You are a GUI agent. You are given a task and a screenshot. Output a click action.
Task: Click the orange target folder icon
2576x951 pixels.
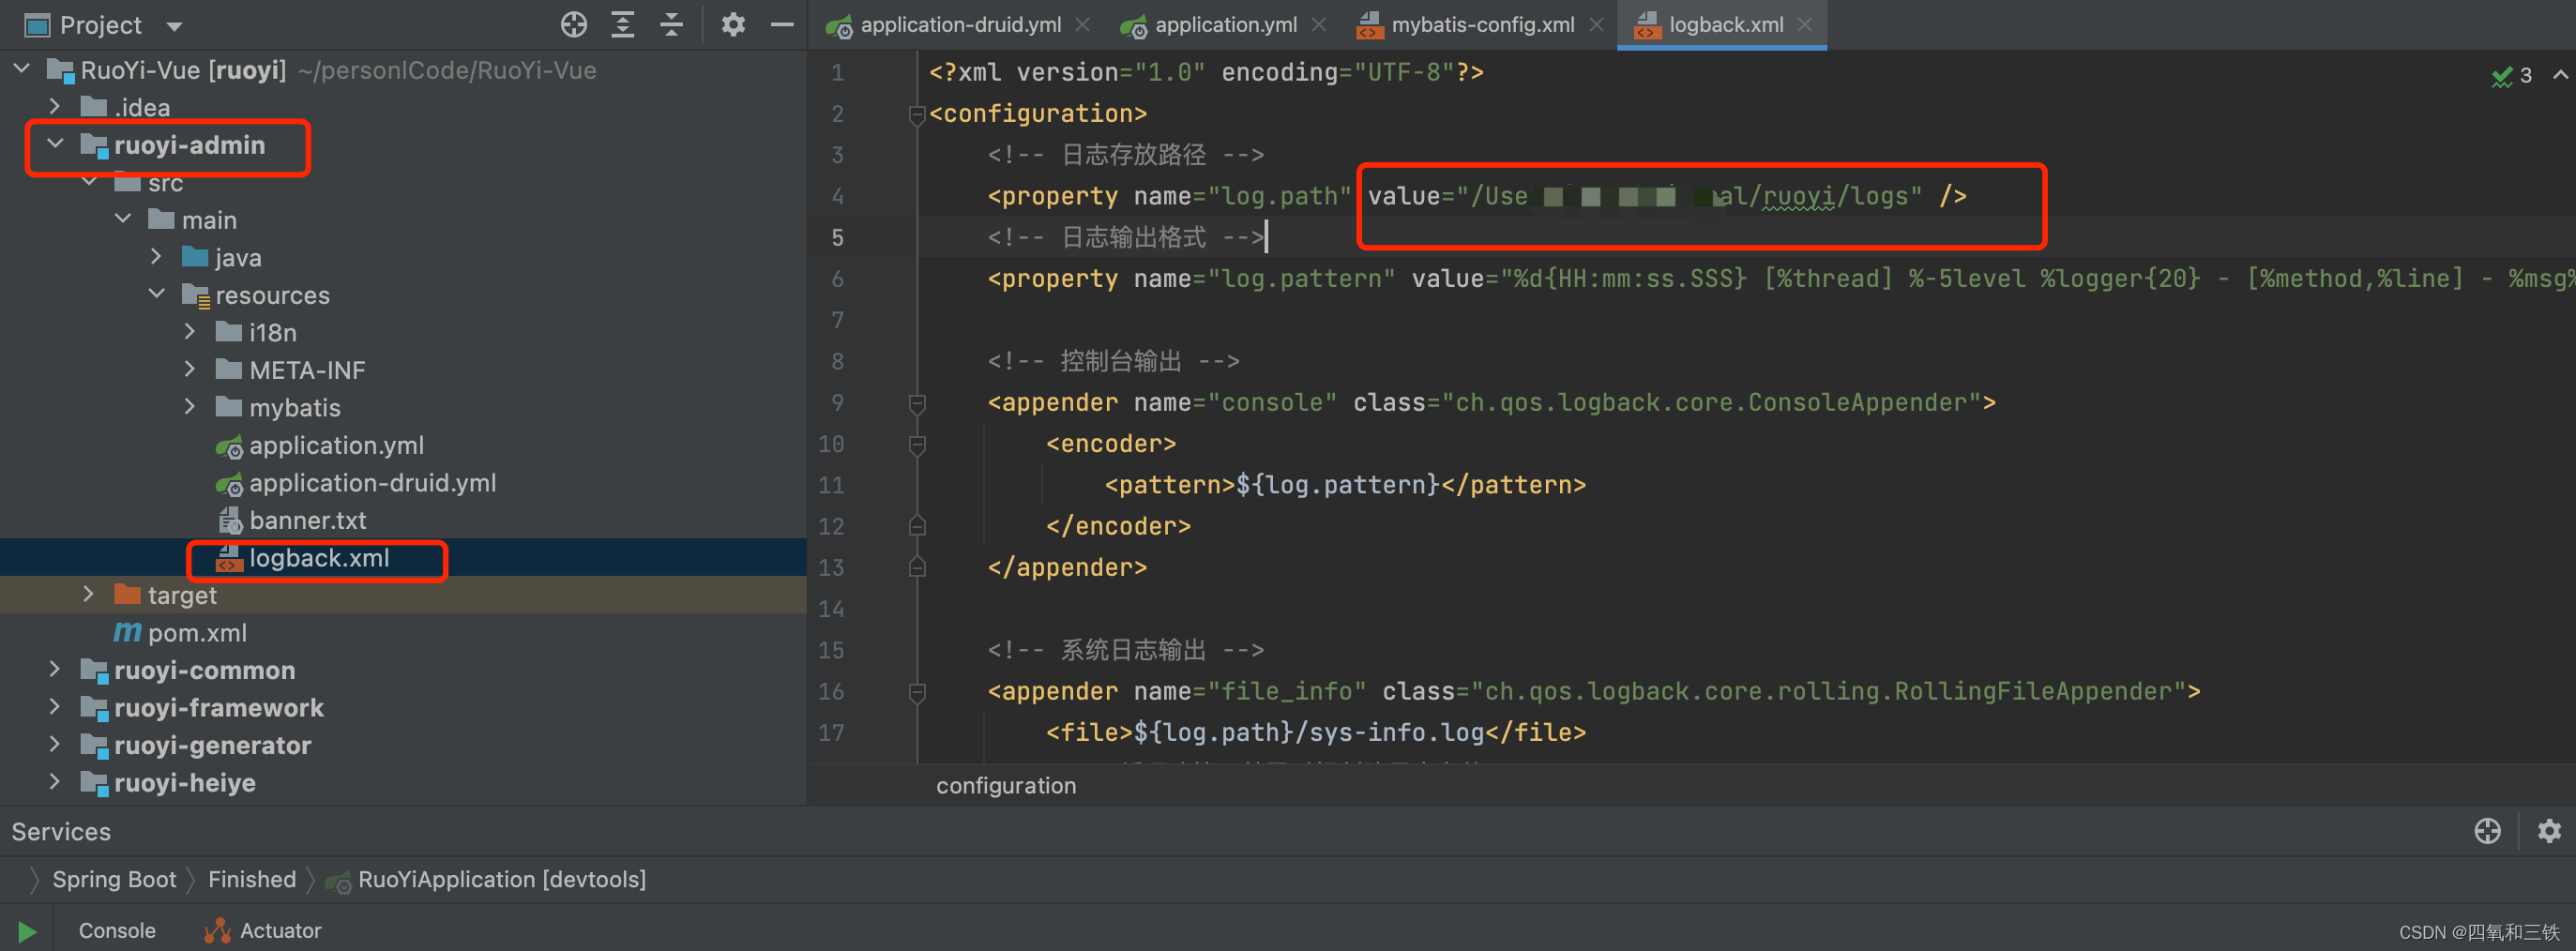(127, 595)
